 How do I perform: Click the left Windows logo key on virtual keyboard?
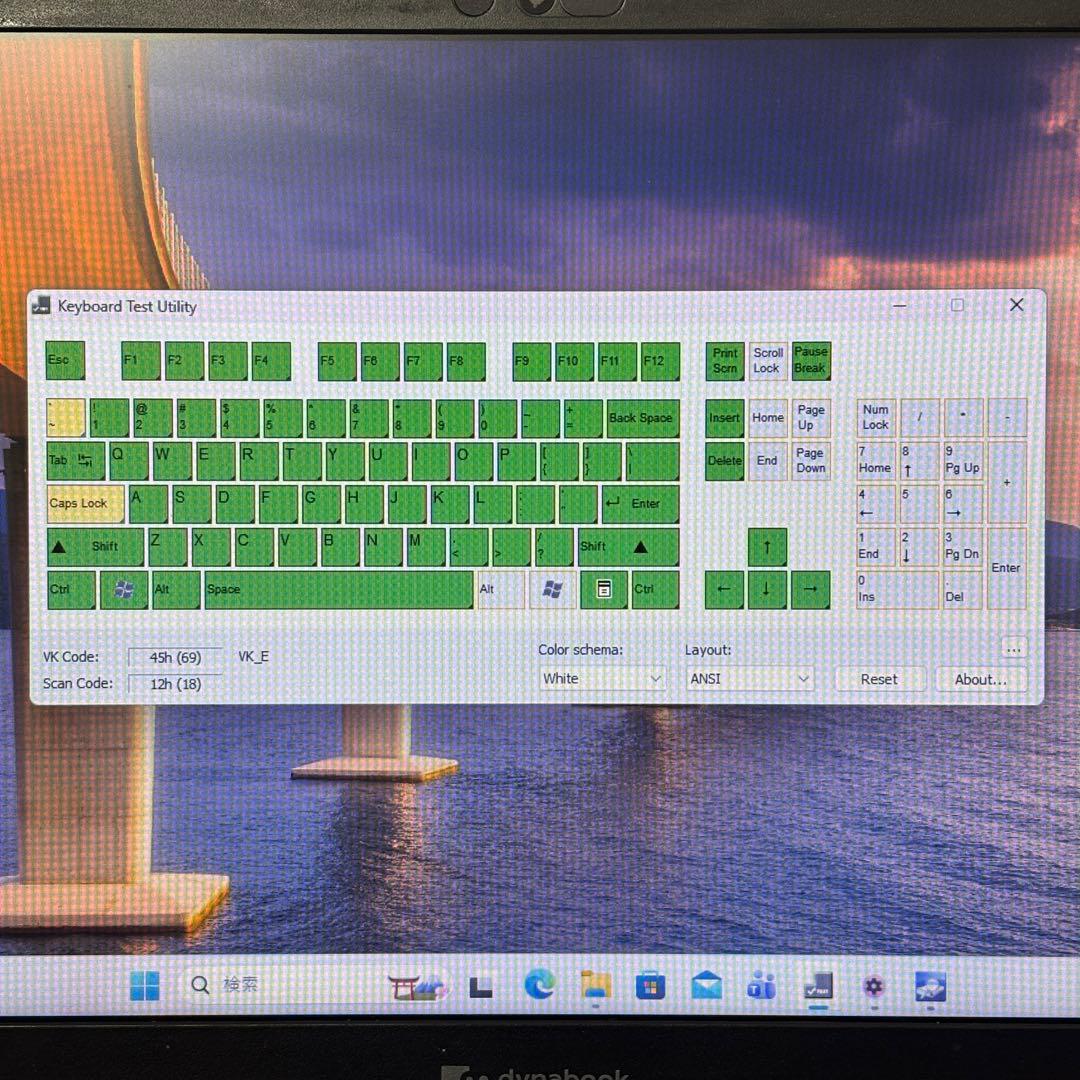point(124,590)
